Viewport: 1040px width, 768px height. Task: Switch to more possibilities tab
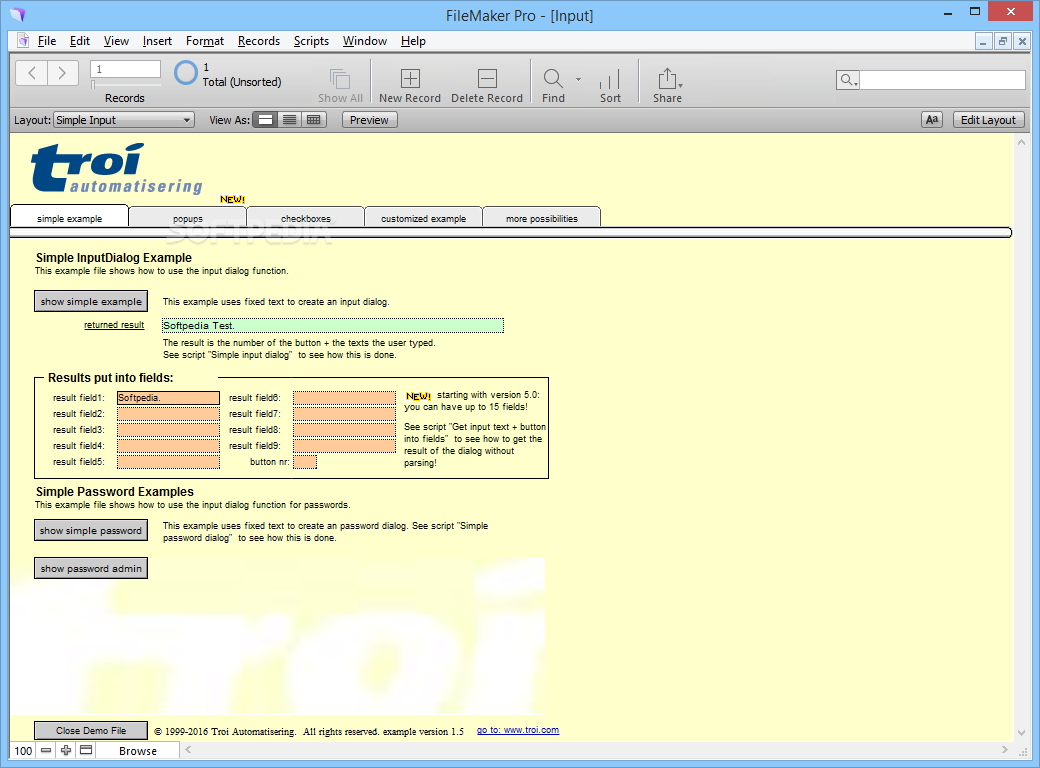click(542, 218)
